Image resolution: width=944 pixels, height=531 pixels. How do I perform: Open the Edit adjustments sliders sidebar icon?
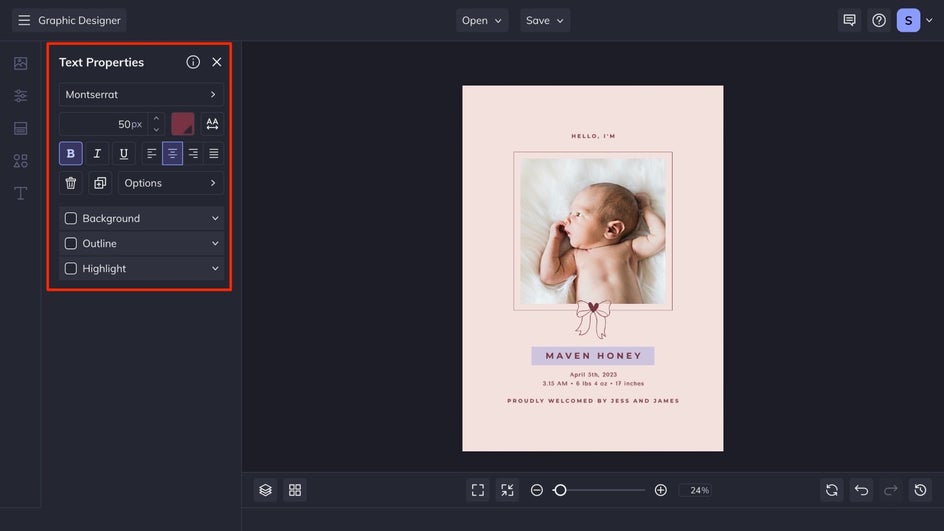(x=20, y=96)
